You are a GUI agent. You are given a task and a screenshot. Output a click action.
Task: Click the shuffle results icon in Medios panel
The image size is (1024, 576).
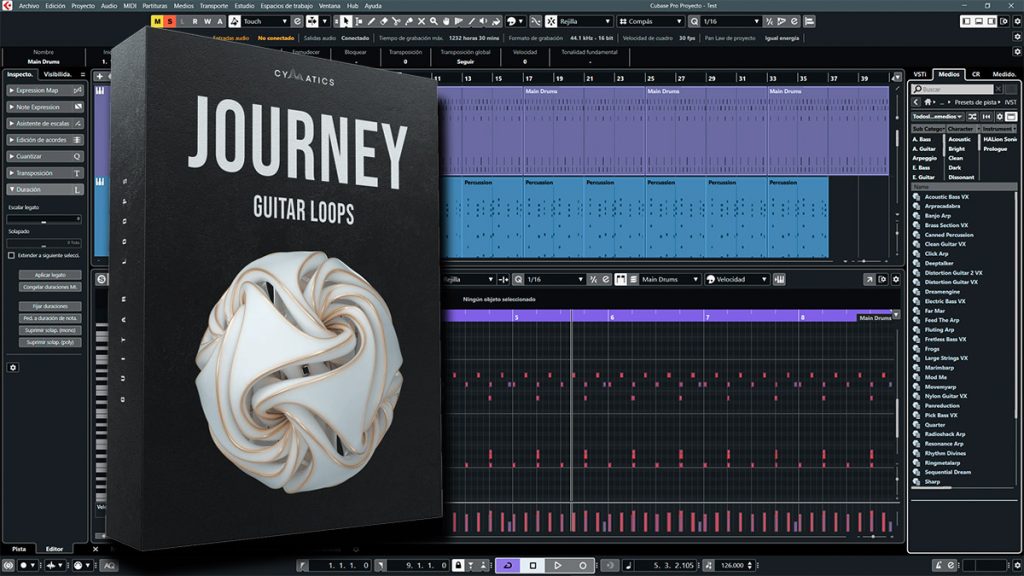click(x=973, y=117)
